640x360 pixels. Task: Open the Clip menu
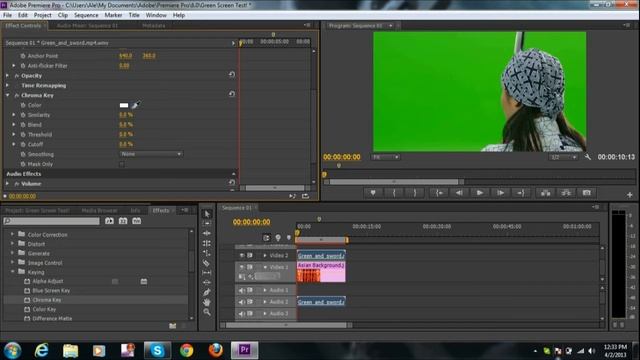pyautogui.click(x=63, y=15)
